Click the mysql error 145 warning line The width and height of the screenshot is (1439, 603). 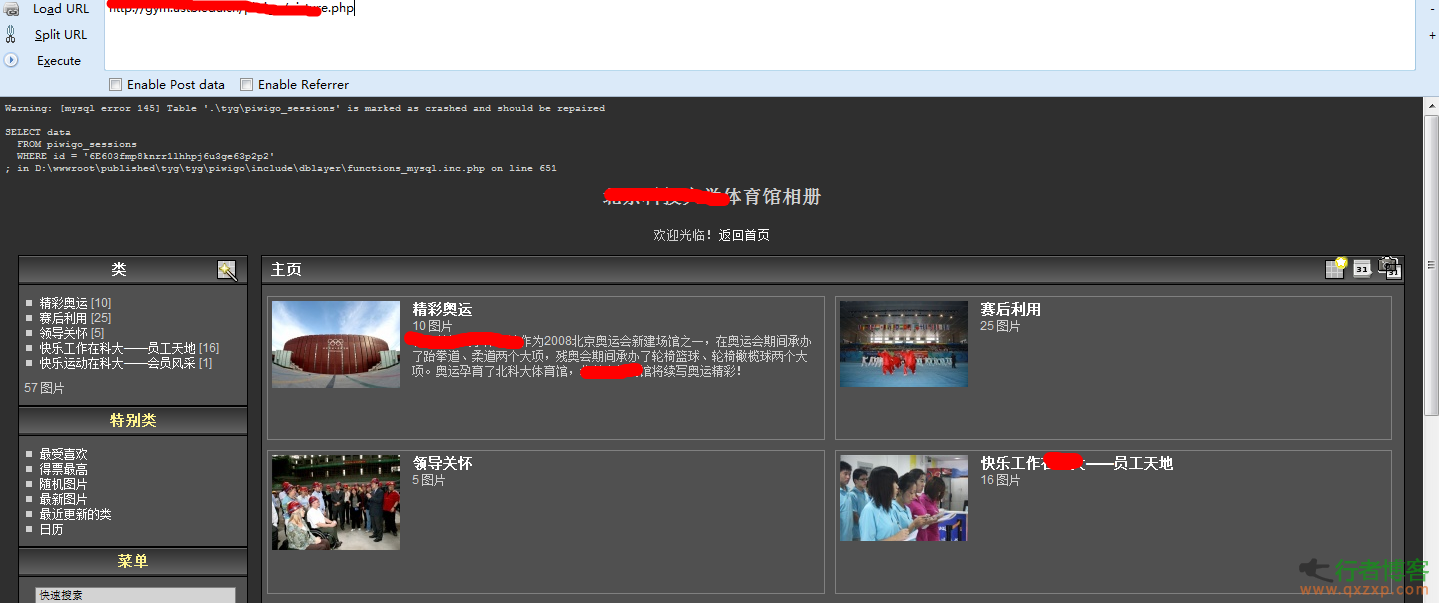tap(305, 108)
